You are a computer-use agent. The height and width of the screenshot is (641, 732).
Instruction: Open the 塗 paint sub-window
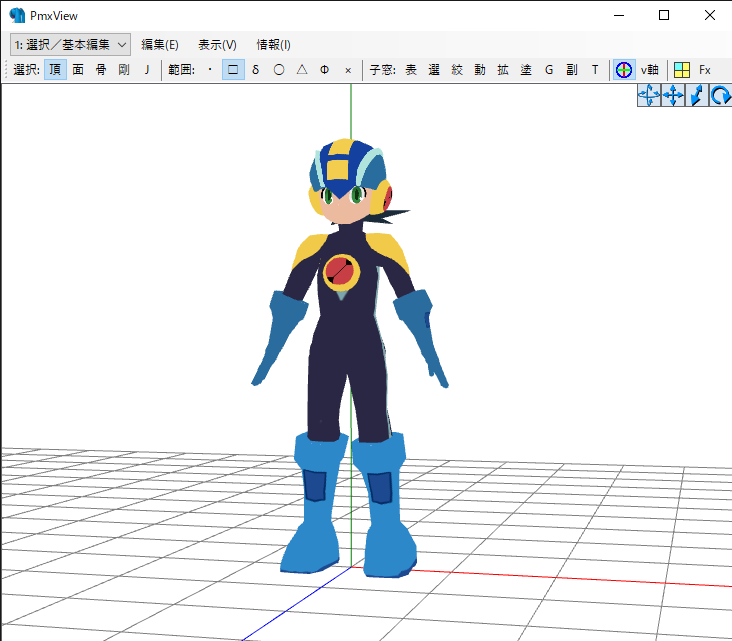click(526, 70)
